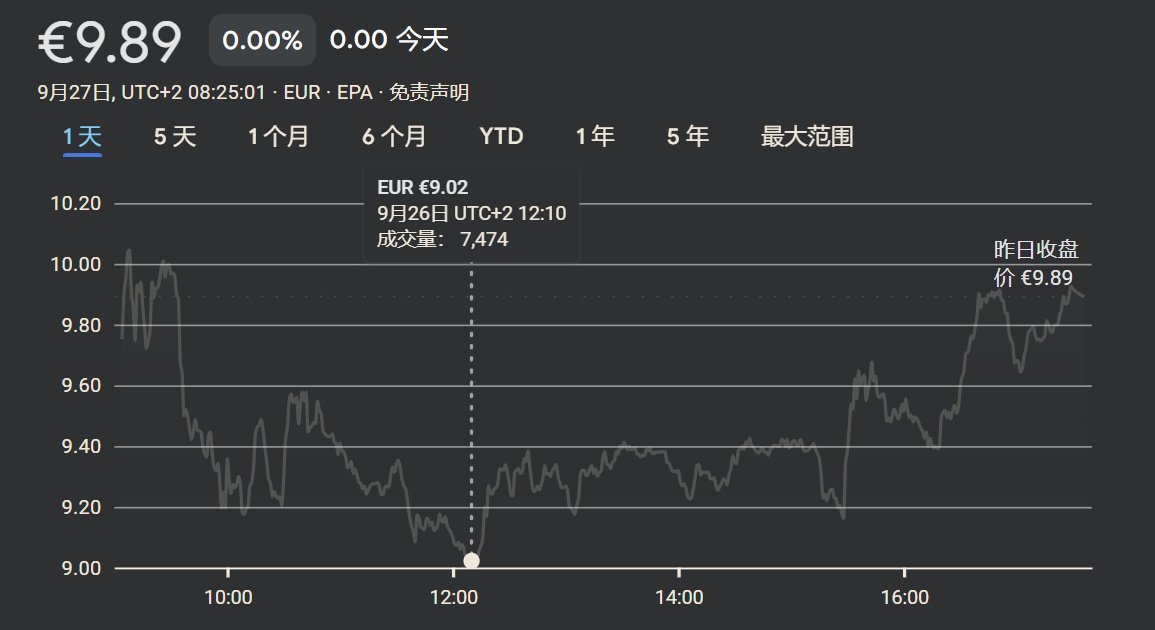1155x630 pixels.
Task: Open the 最大范围 chart view
Action: 807,137
